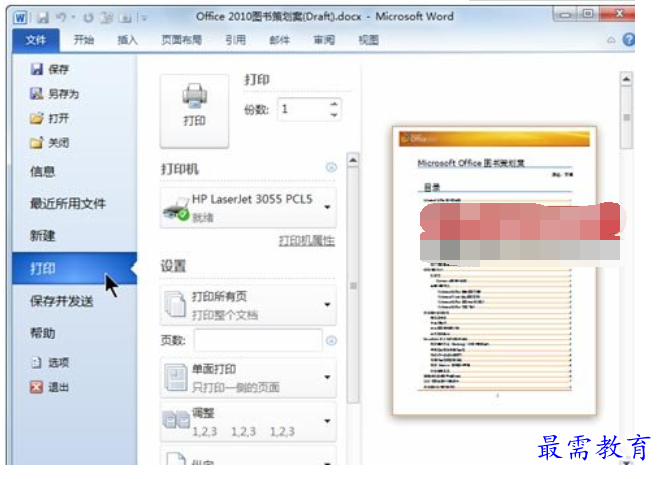Open the 调整 collation dropdown
659x479 pixels.
(248, 421)
